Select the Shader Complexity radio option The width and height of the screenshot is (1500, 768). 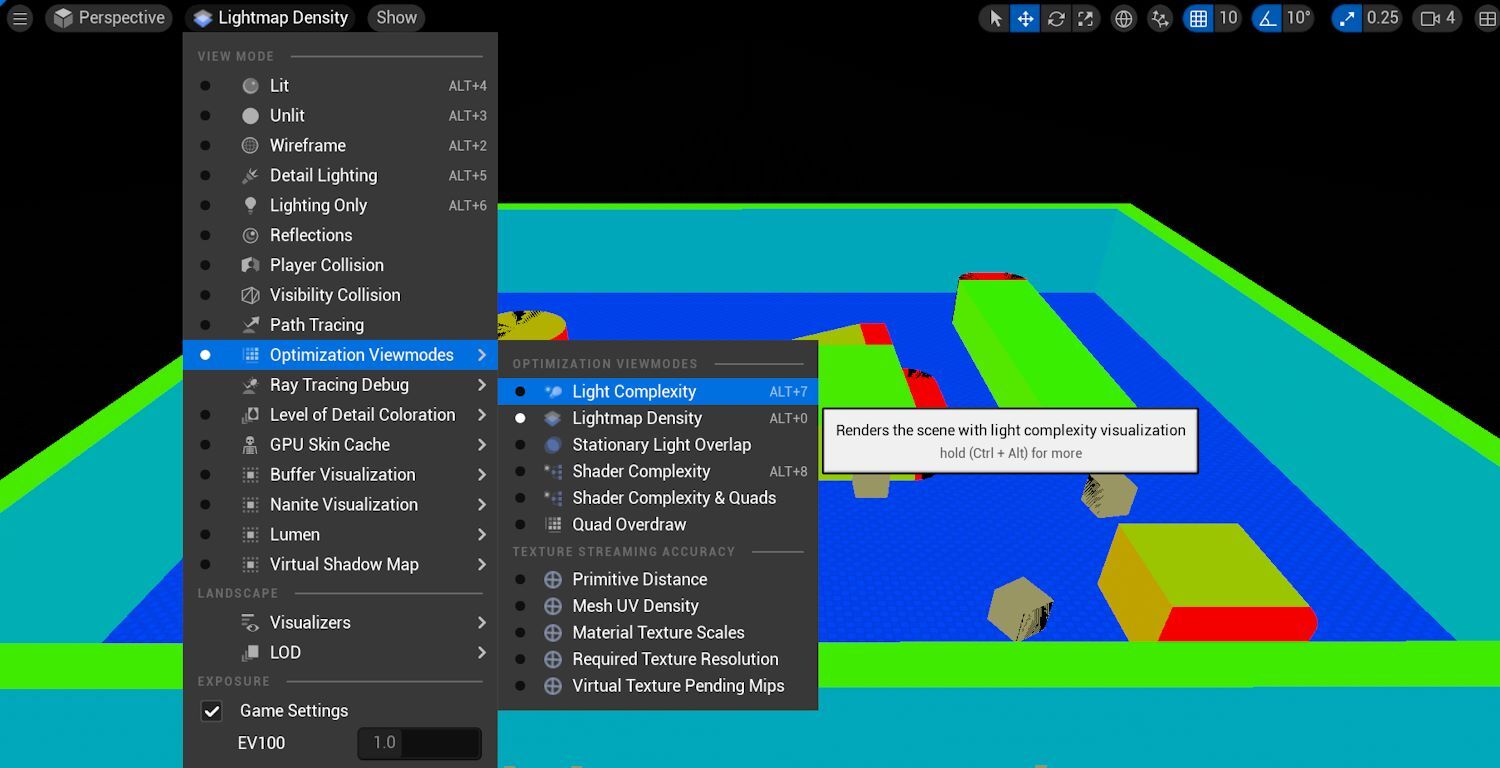tap(641, 471)
